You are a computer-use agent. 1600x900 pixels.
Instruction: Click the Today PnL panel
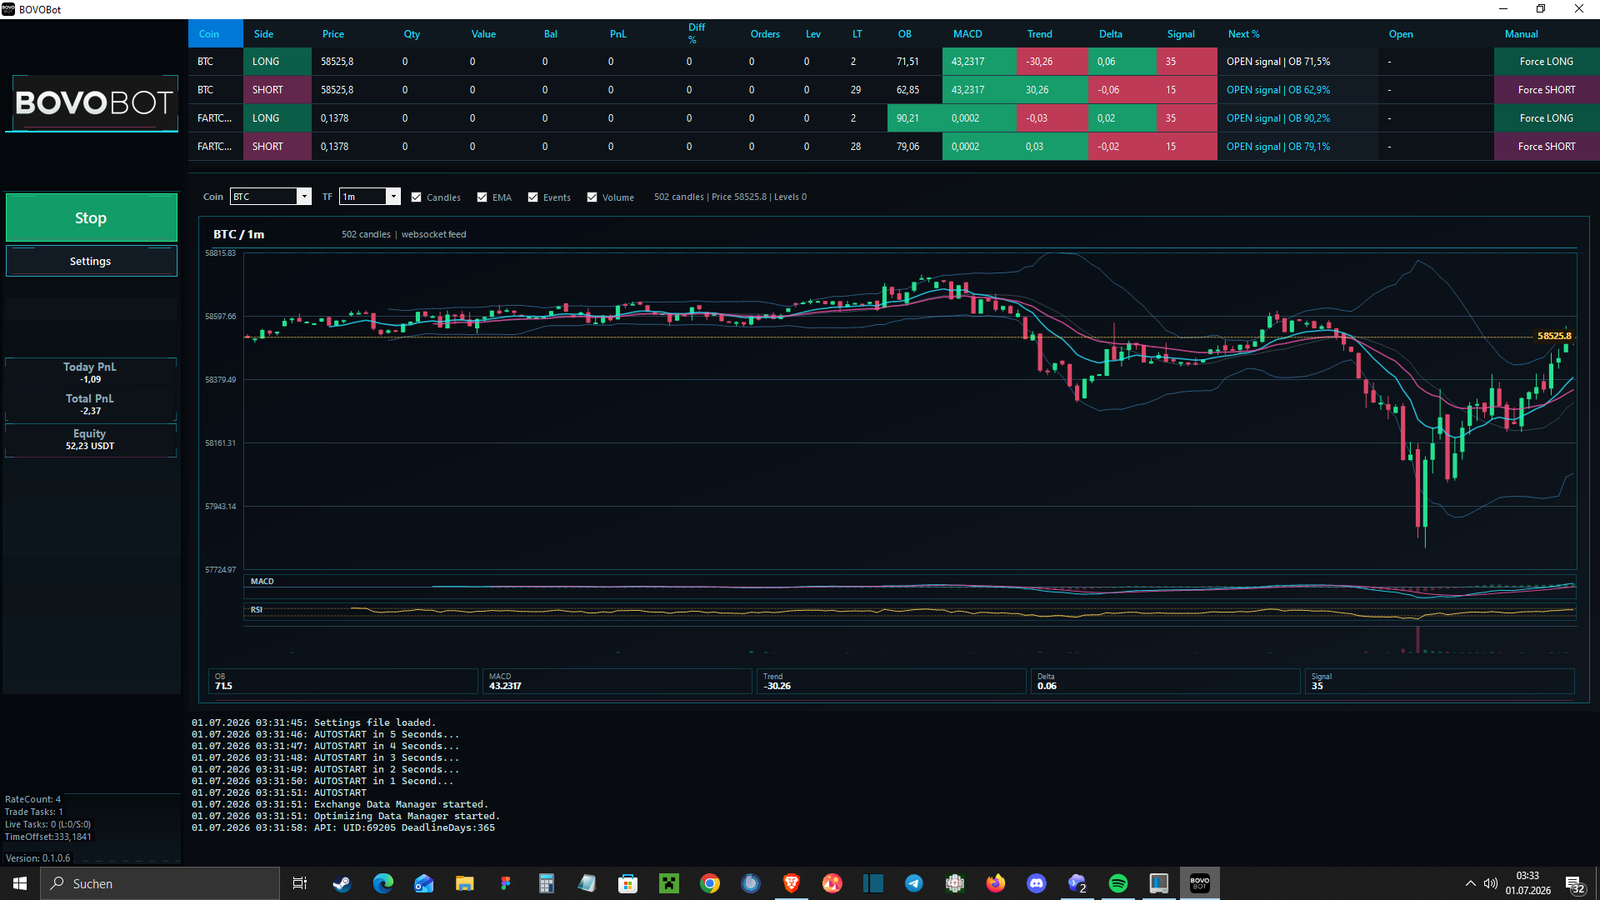[x=91, y=373]
